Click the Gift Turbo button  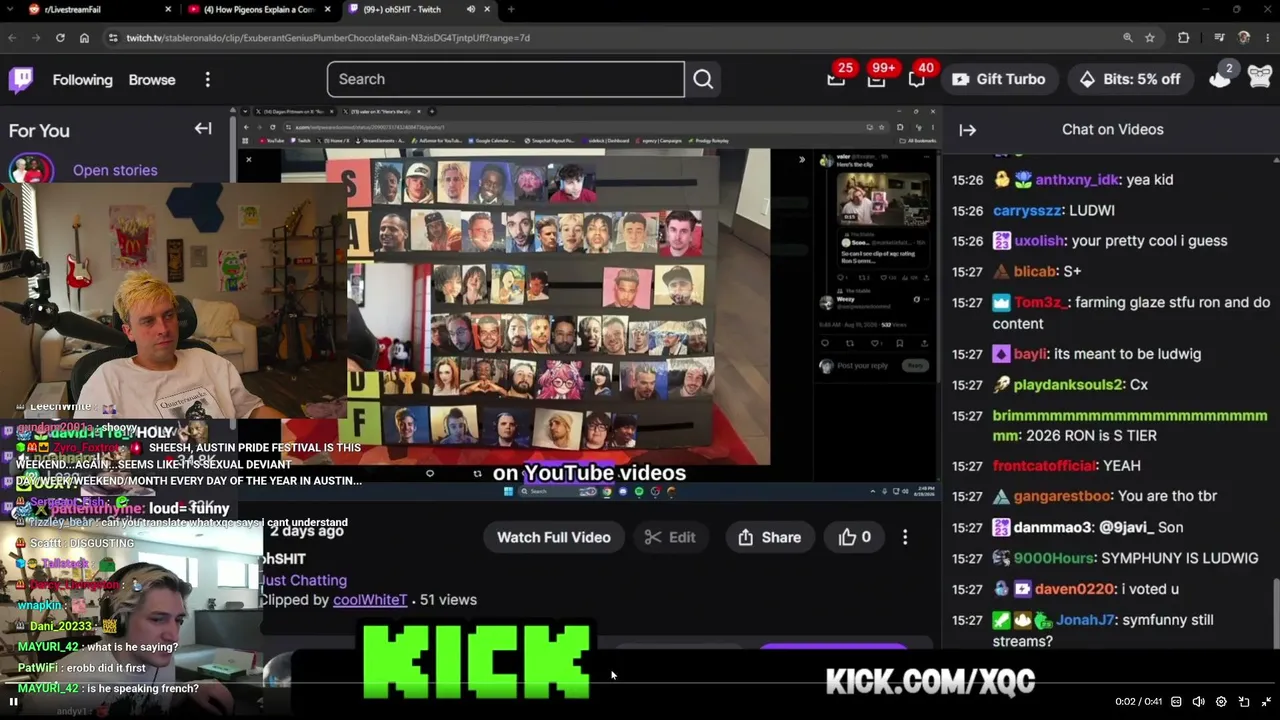coord(998,79)
